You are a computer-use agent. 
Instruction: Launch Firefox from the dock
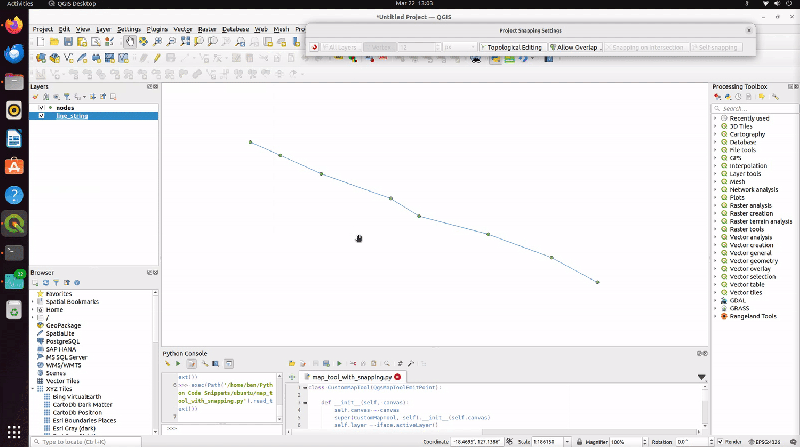coord(14,25)
